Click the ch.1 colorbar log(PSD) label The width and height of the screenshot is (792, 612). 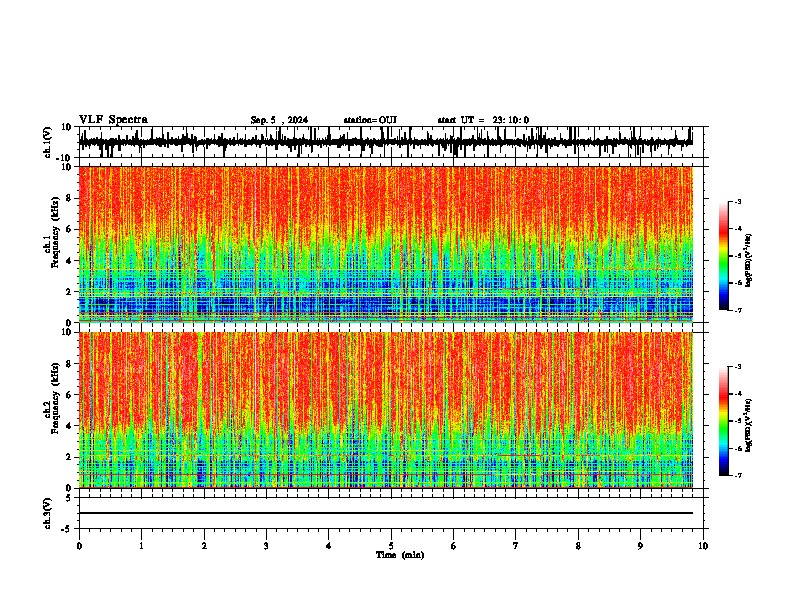(749, 260)
